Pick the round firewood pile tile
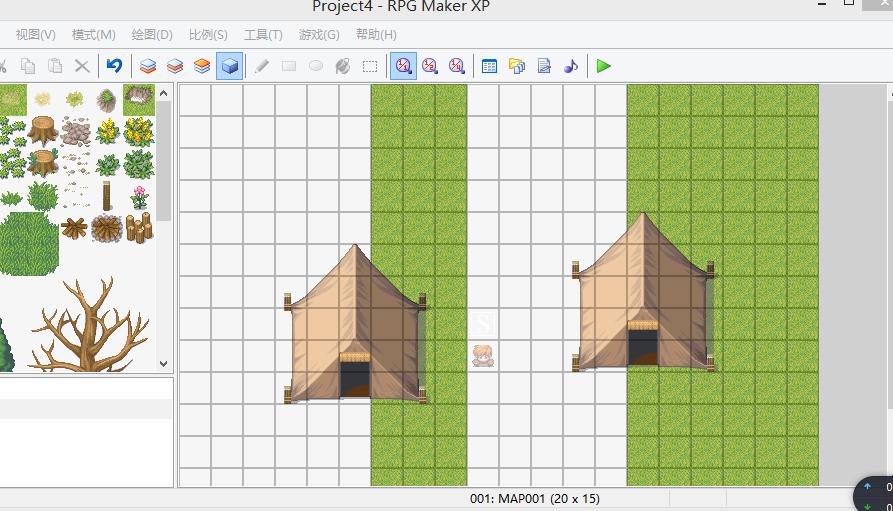The width and height of the screenshot is (893, 511). point(107,228)
